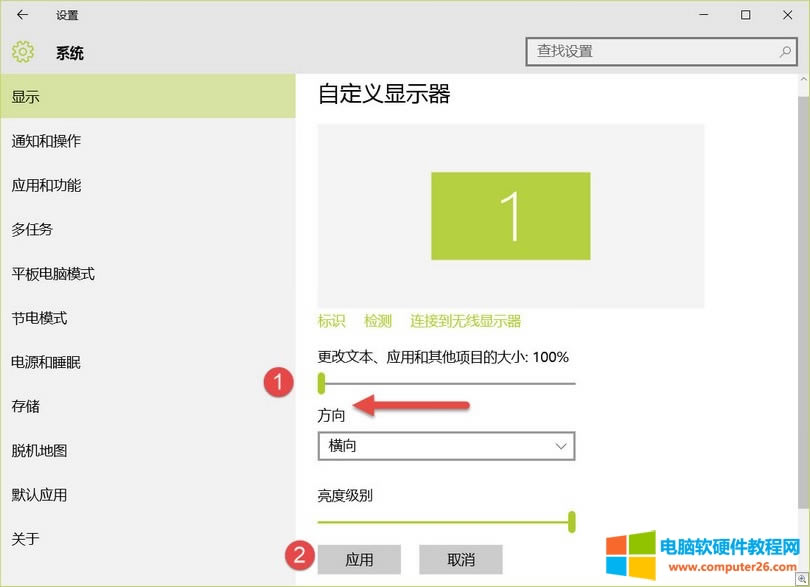Open 多任务 settings
This screenshot has height=587, width=810.
[148, 229]
